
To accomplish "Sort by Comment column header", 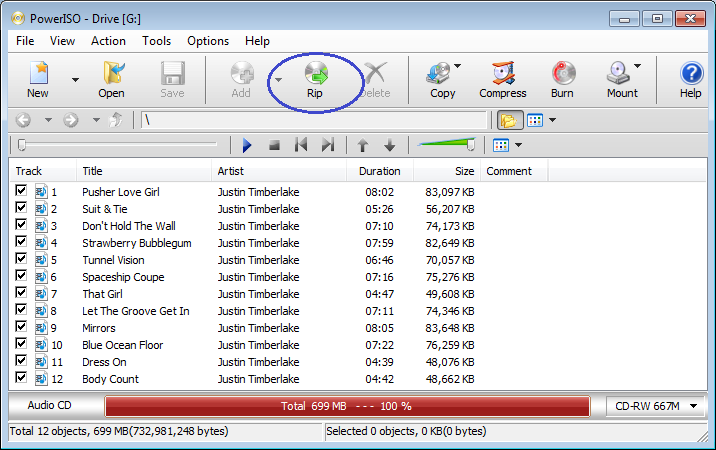I will click(514, 171).
